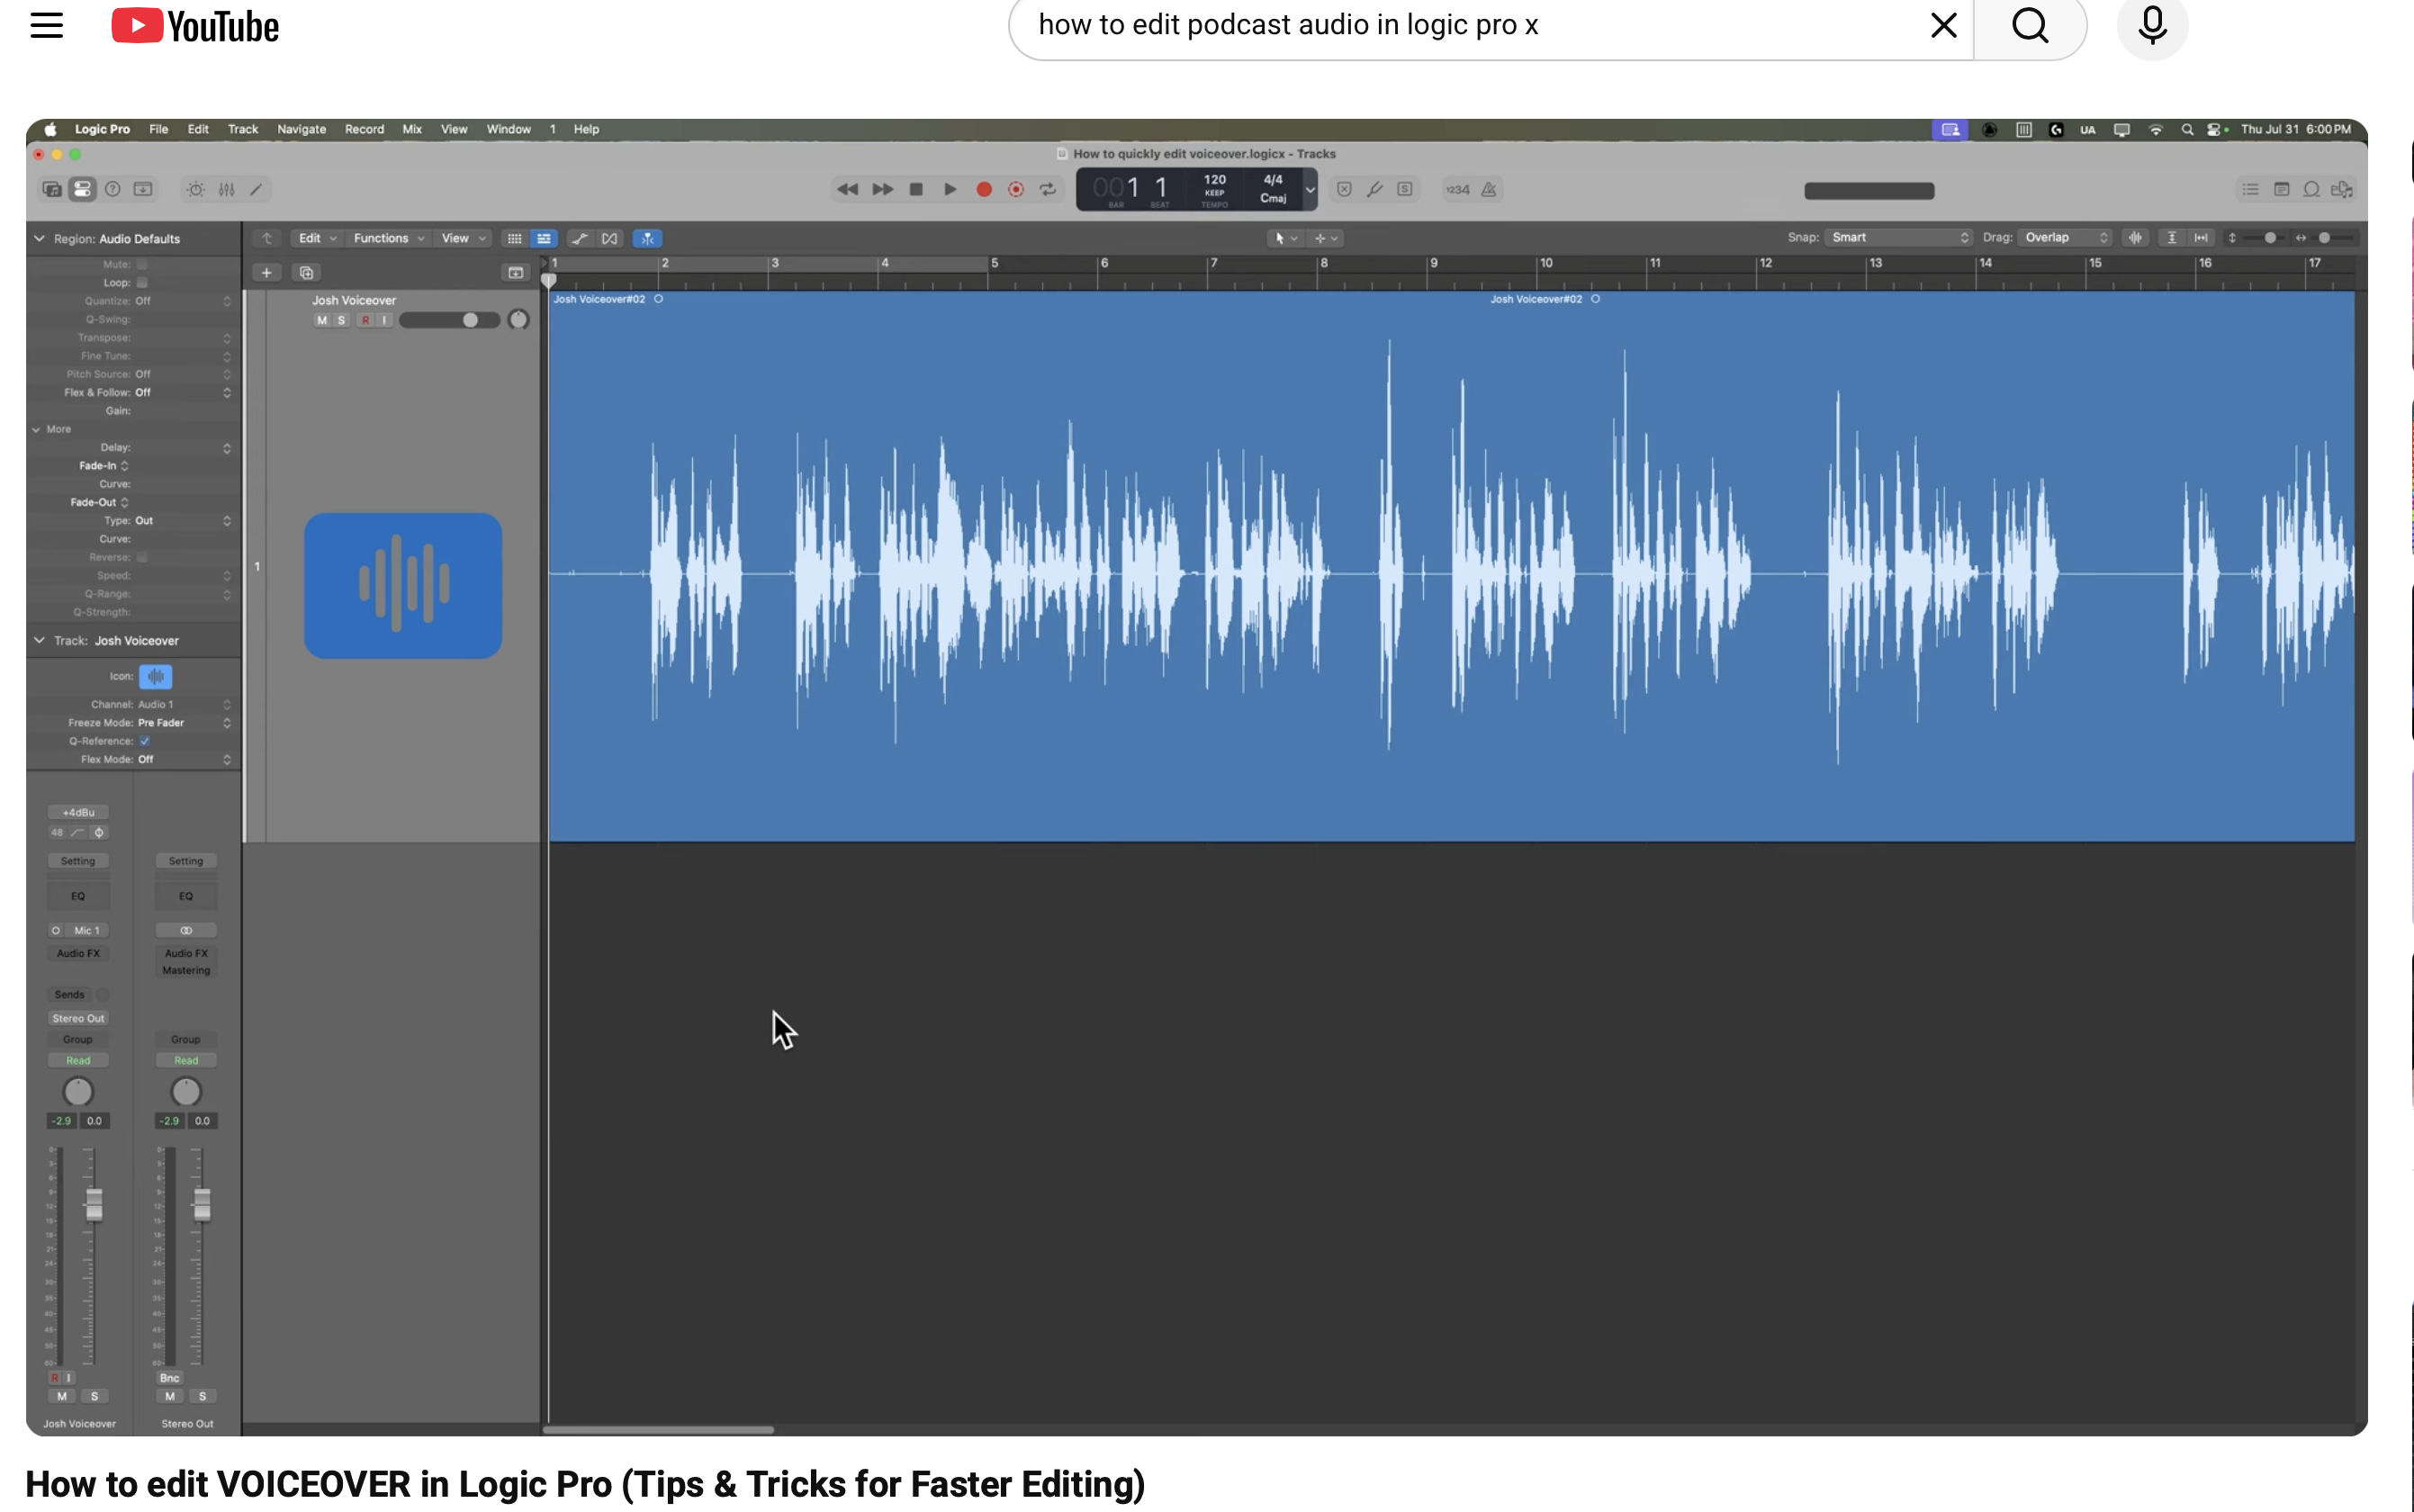The height and width of the screenshot is (1512, 2414).
Task: Open the Navigate menu
Action: click(x=301, y=129)
